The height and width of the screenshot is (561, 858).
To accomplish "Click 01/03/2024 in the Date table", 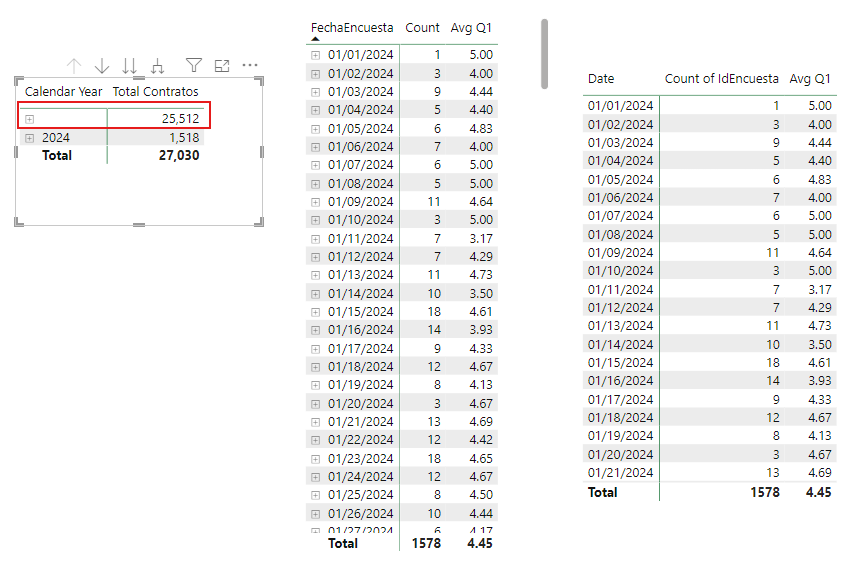I will pyautogui.click(x=621, y=143).
